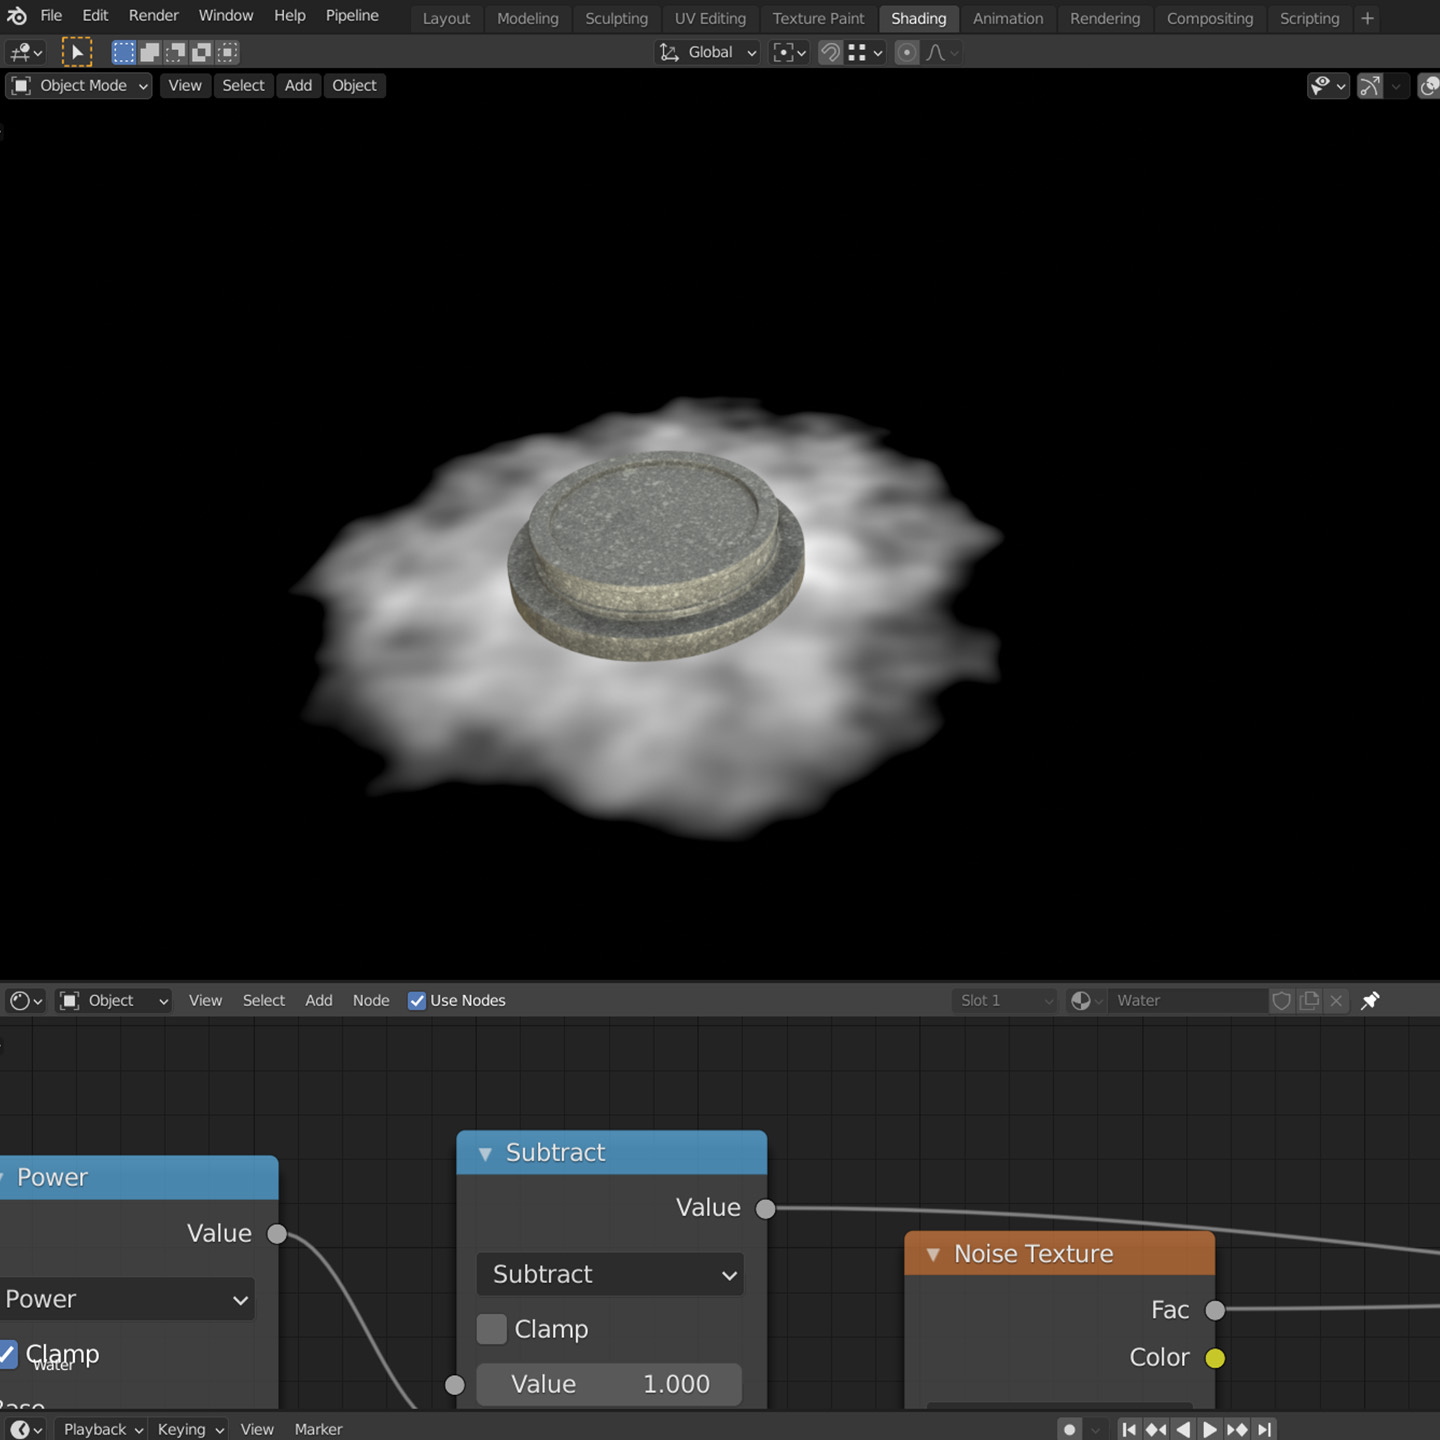Toggle proportional editing icon
This screenshot has width=1440, height=1440.
coord(906,52)
